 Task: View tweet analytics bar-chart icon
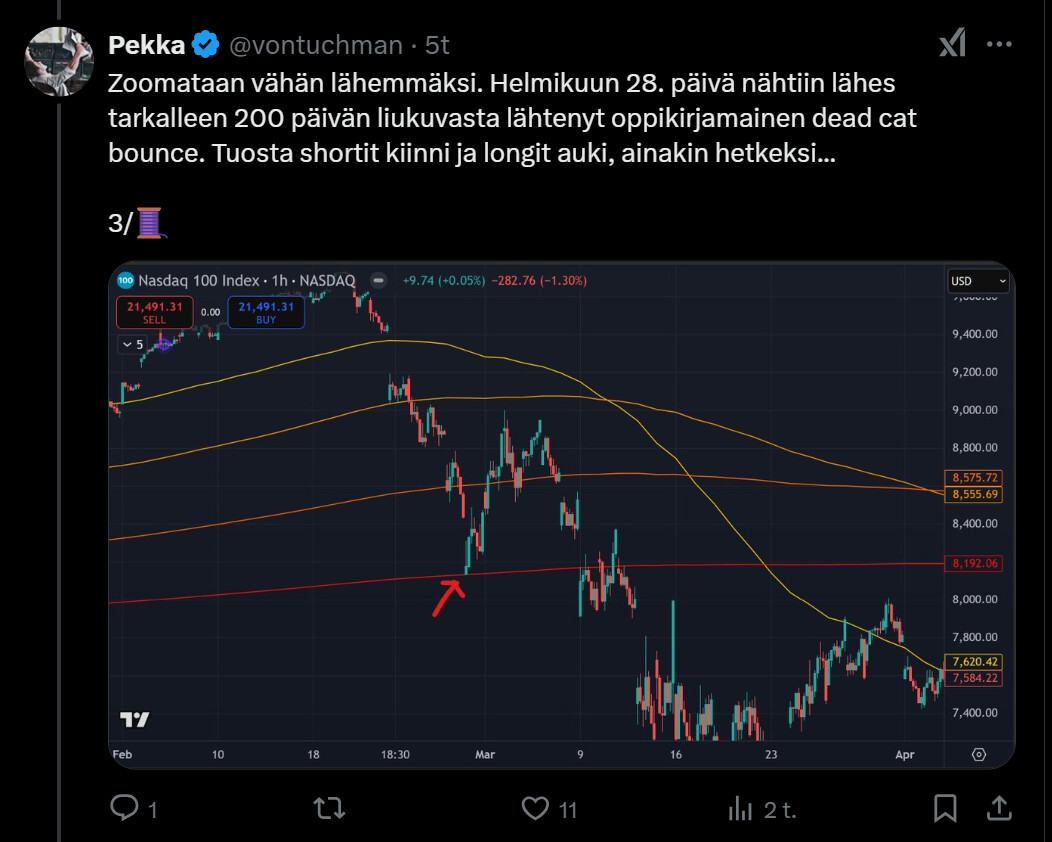pyautogui.click(x=740, y=808)
